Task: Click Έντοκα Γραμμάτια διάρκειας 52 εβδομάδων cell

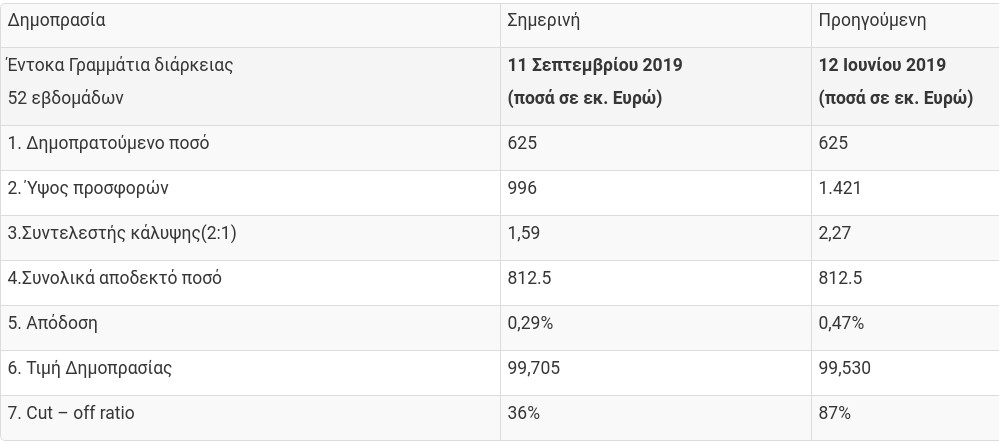Action: point(120,82)
